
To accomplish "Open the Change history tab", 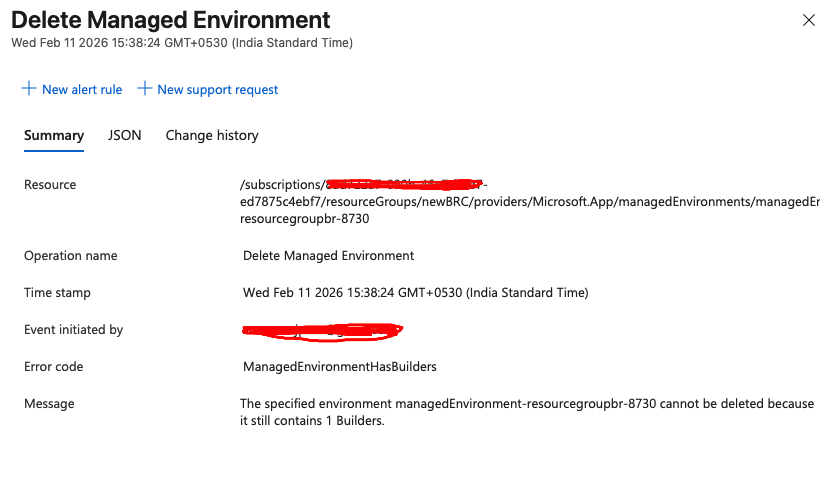I will [212, 136].
